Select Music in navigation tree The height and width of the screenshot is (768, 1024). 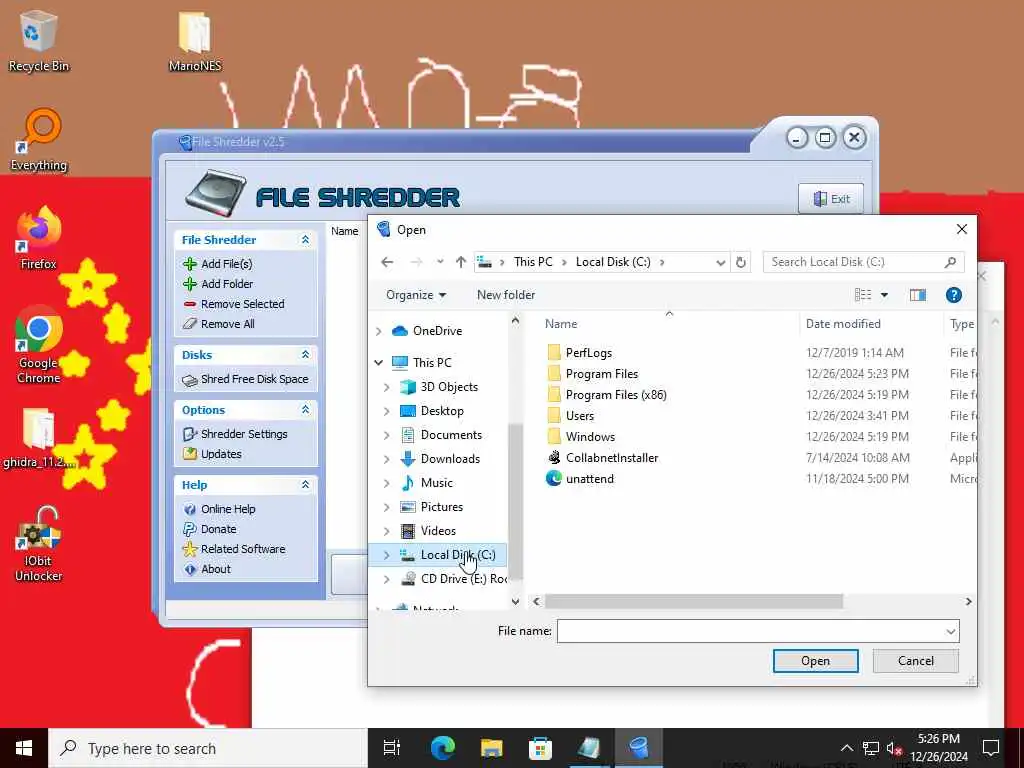click(x=436, y=483)
